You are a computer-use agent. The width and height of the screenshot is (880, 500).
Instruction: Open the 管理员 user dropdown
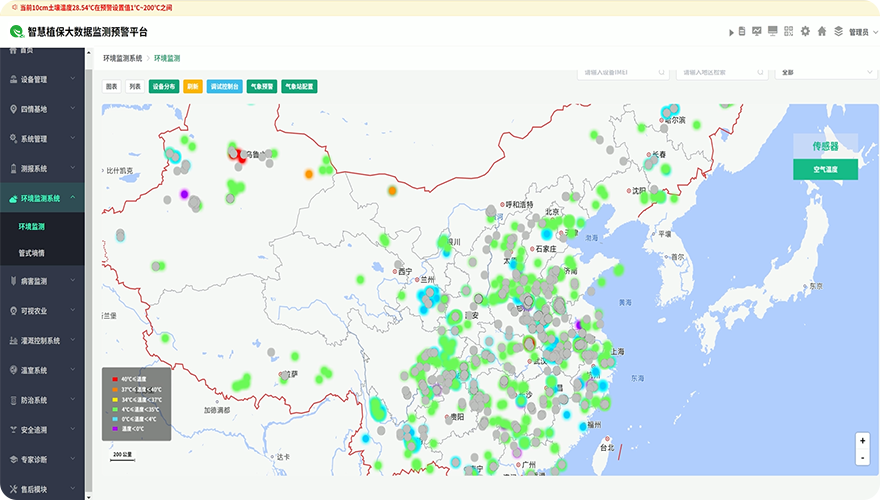860,32
